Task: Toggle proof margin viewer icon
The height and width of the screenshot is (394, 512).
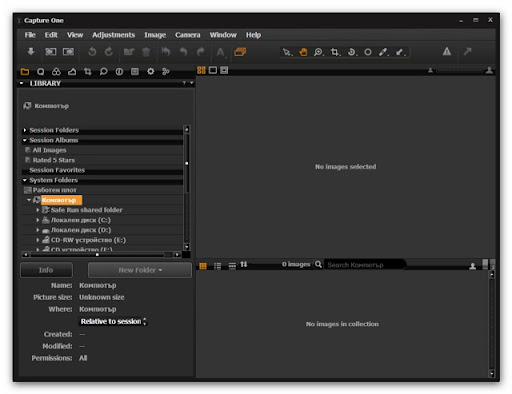Action: pos(224,70)
